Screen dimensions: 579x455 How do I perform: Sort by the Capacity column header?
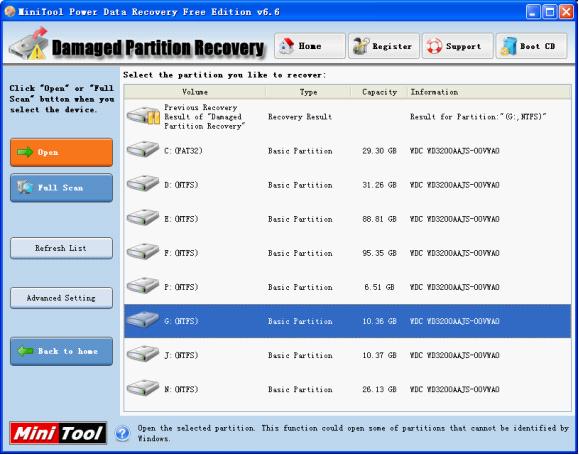coord(379,92)
